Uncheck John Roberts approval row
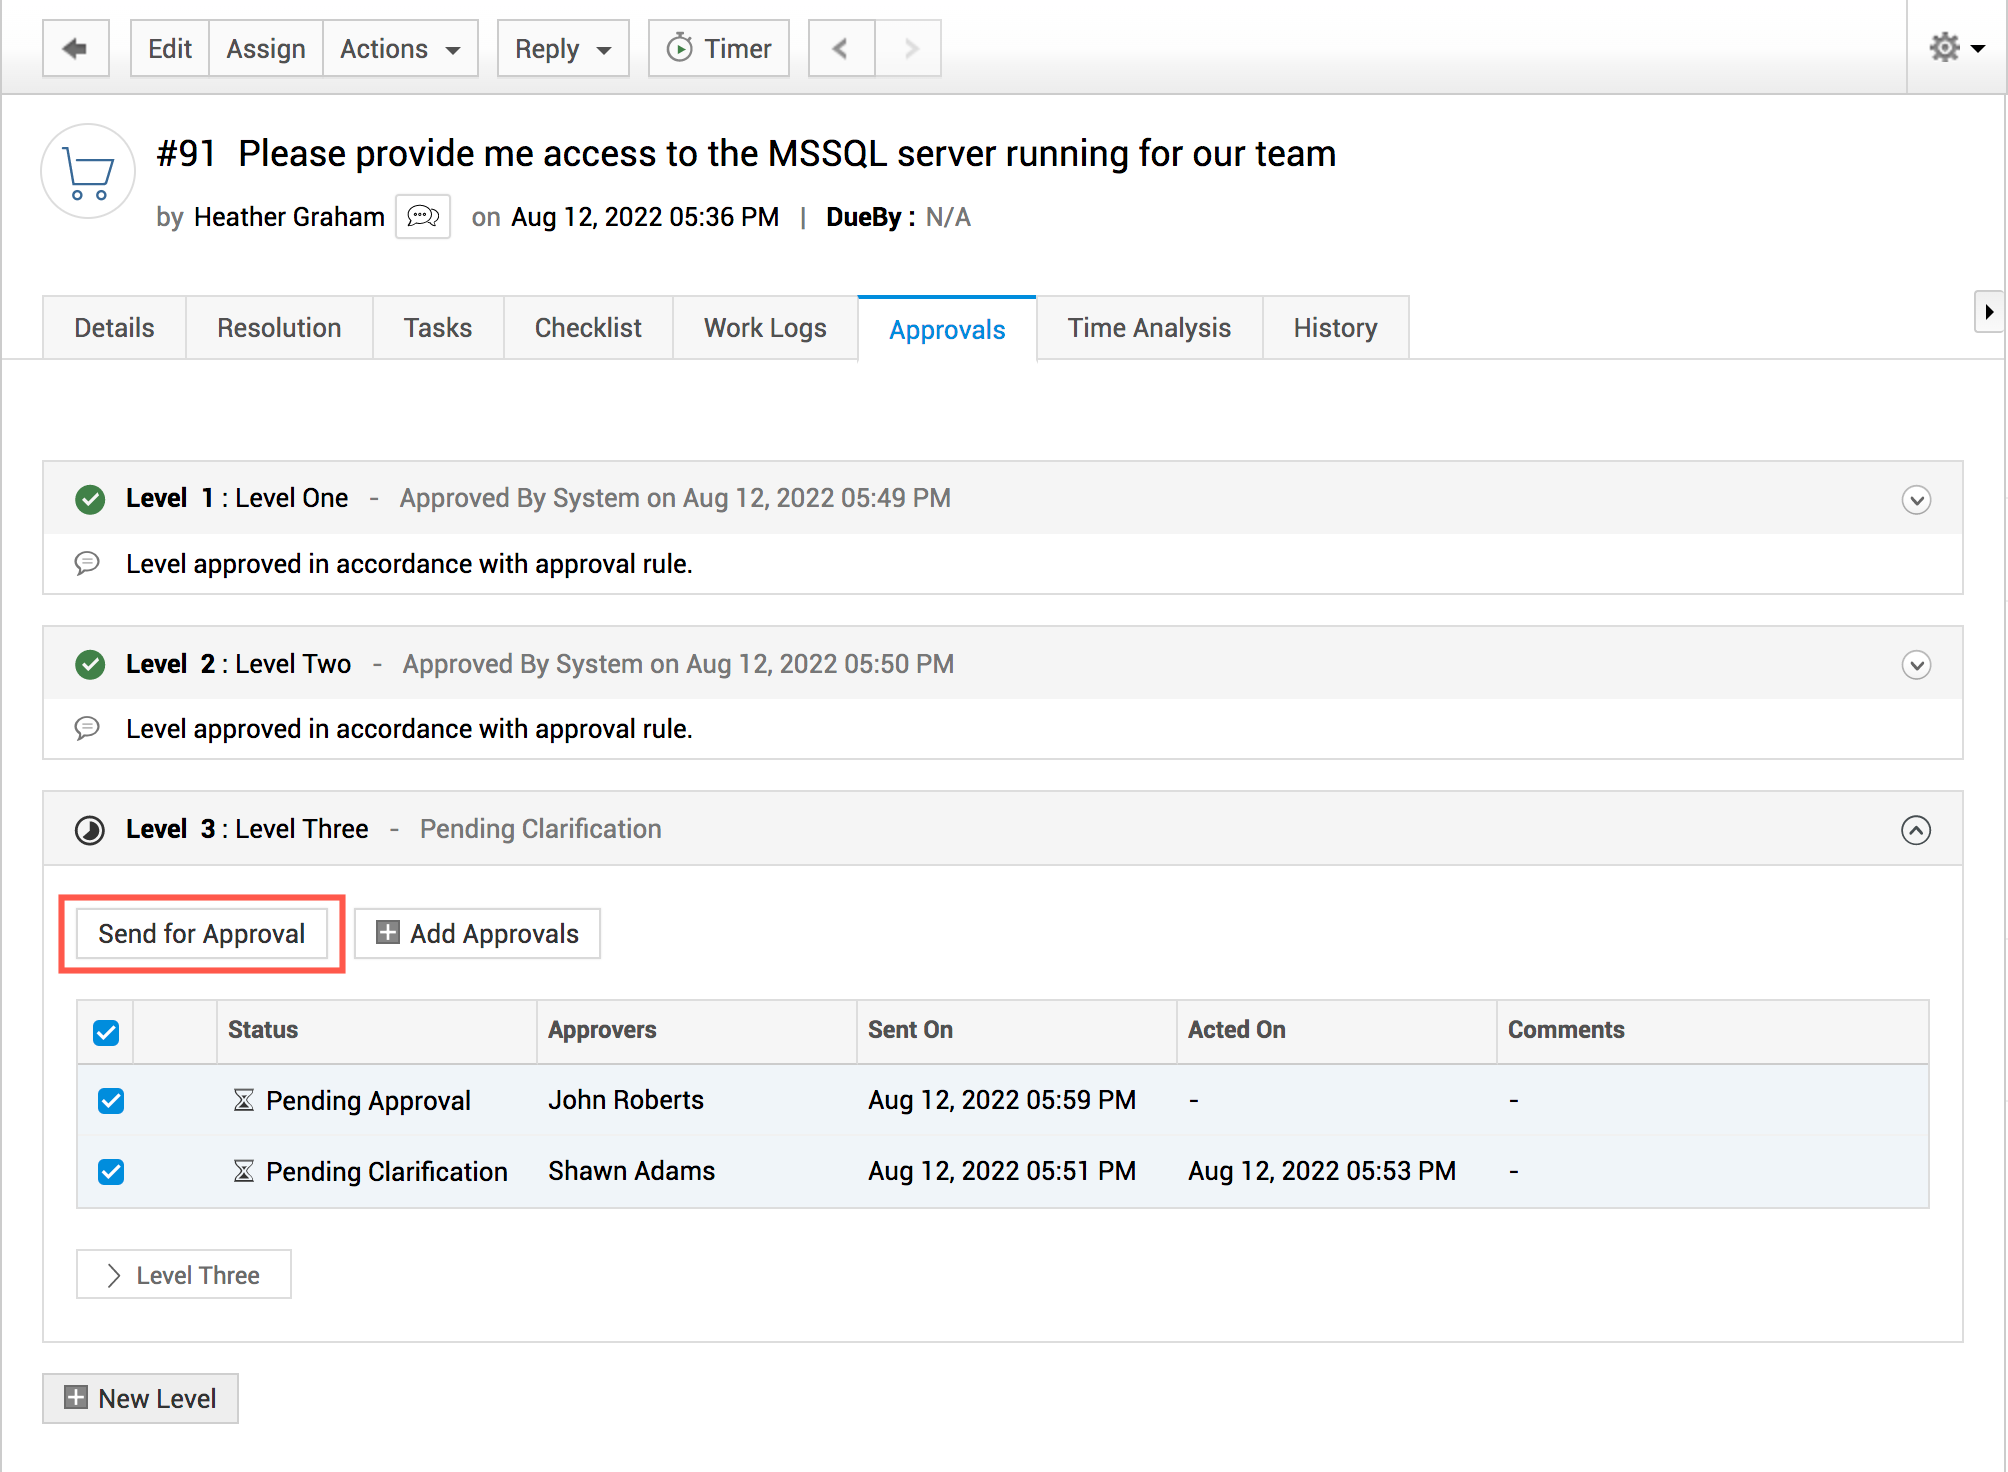 coord(111,1101)
